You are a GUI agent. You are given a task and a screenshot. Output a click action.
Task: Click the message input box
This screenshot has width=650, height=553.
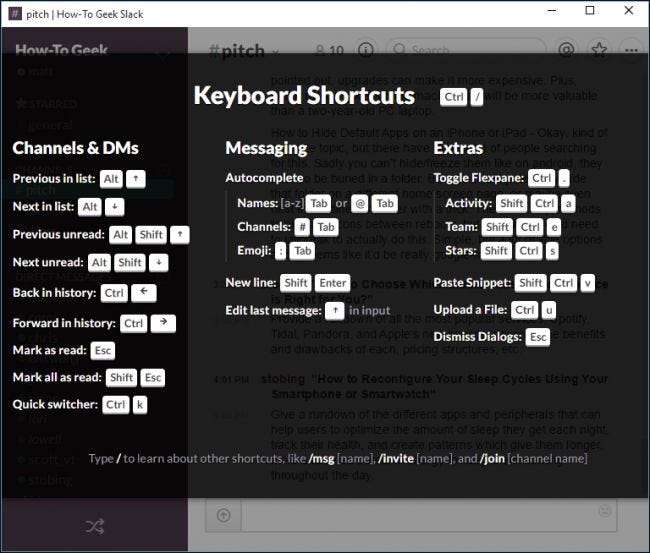click(429, 515)
